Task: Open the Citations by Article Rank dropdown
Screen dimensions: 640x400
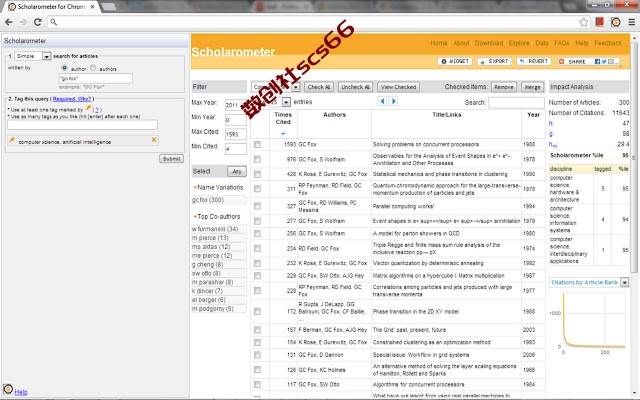Action: click(x=624, y=282)
